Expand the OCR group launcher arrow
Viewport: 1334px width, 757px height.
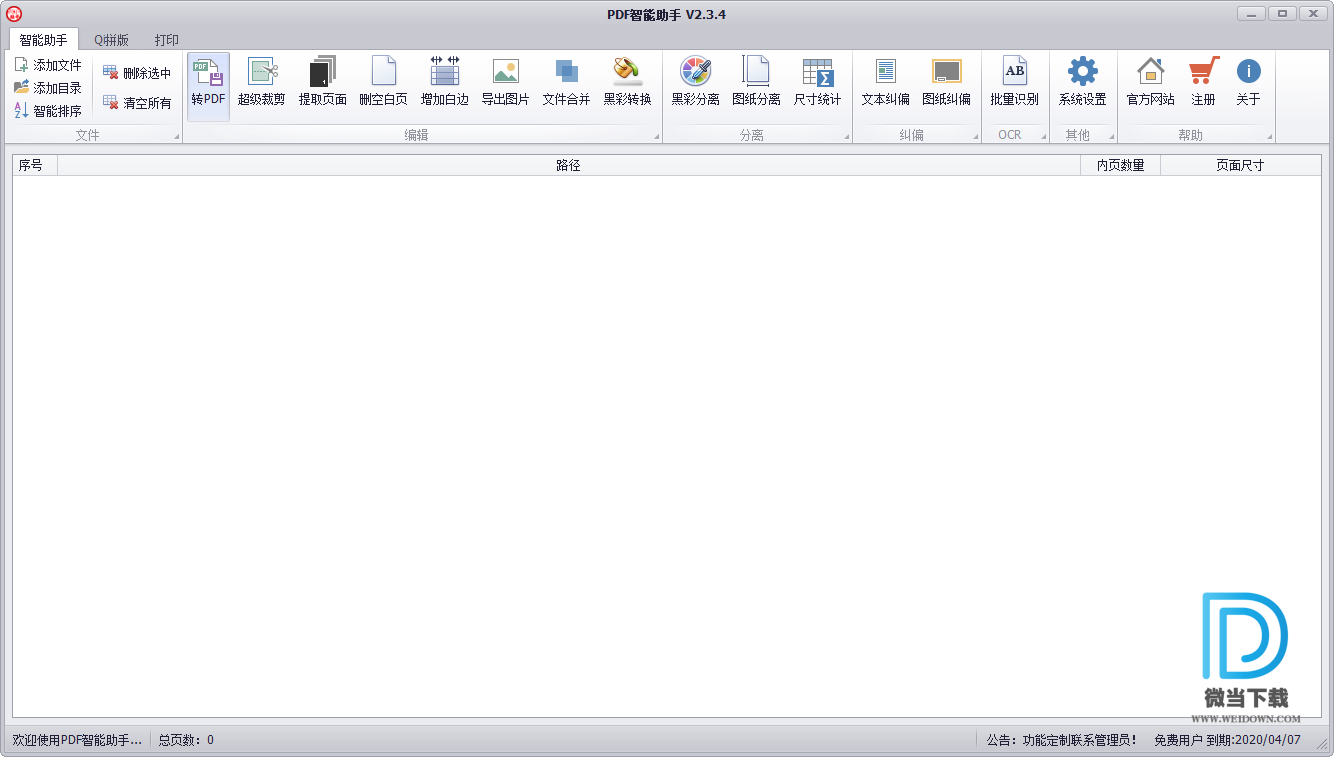tap(1043, 136)
